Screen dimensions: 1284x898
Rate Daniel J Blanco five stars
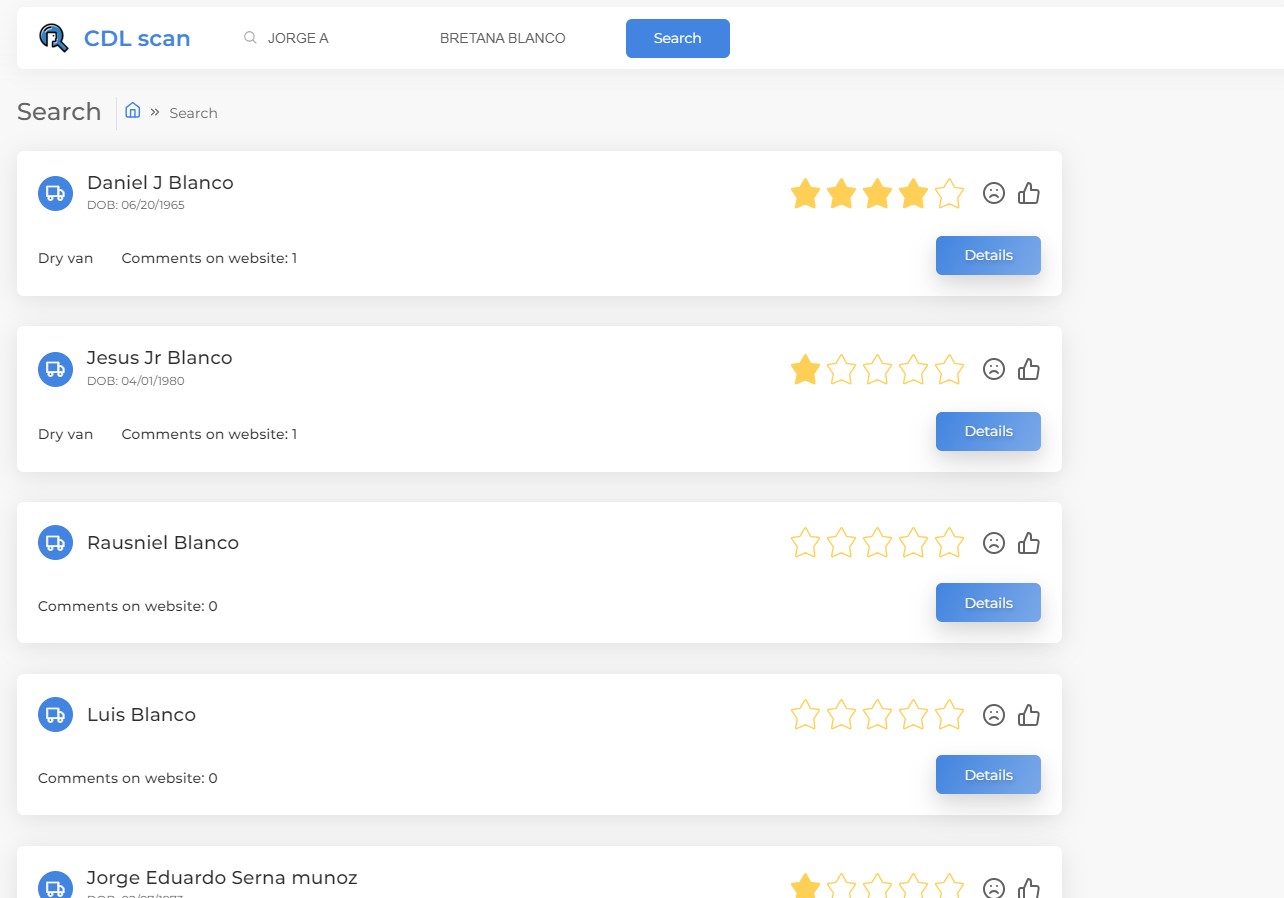pyautogui.click(x=949, y=193)
